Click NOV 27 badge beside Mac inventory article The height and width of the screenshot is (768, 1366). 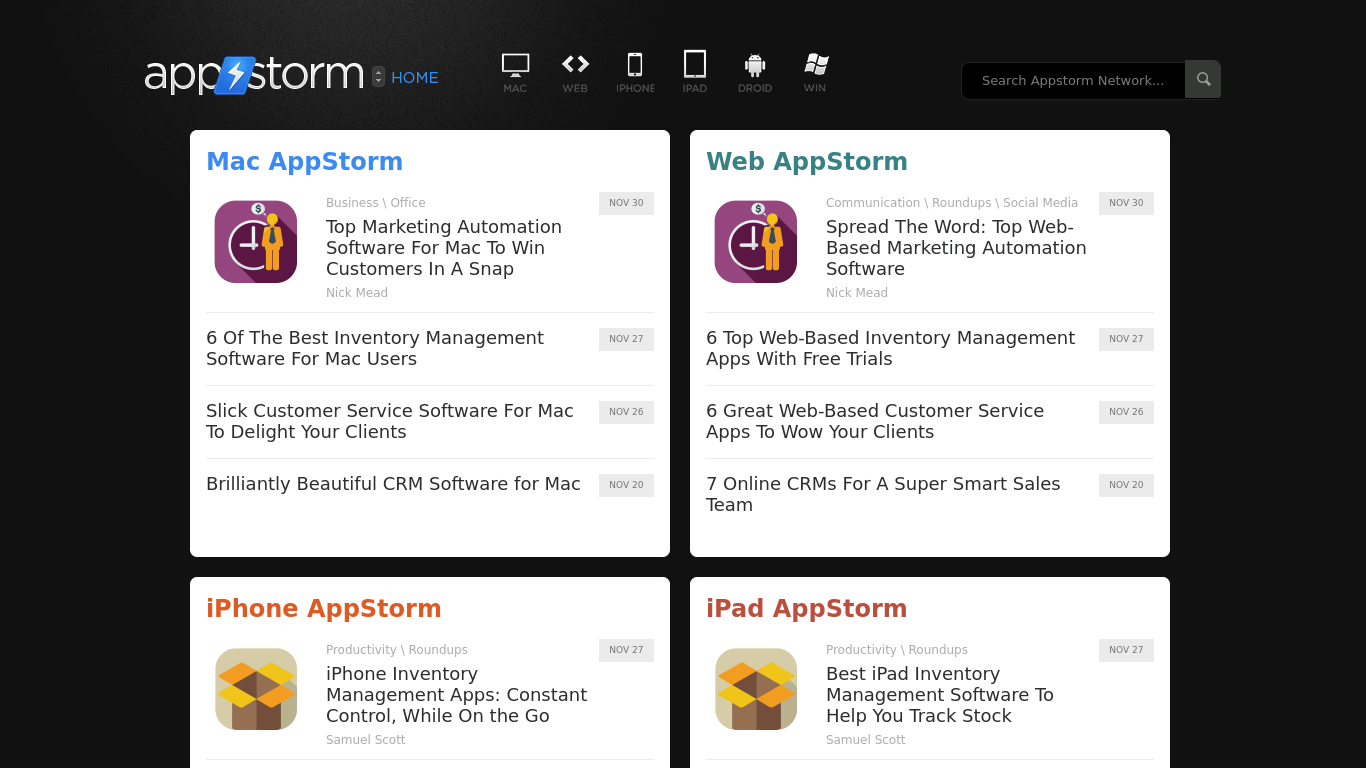(626, 339)
